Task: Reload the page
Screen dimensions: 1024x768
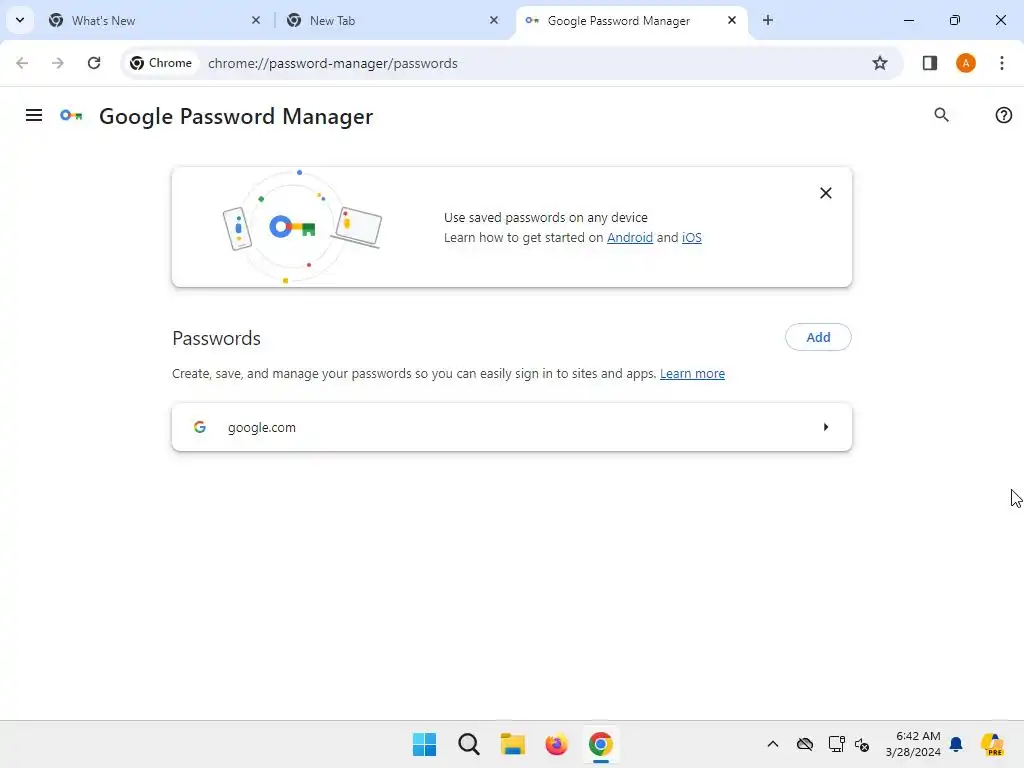Action: point(94,63)
